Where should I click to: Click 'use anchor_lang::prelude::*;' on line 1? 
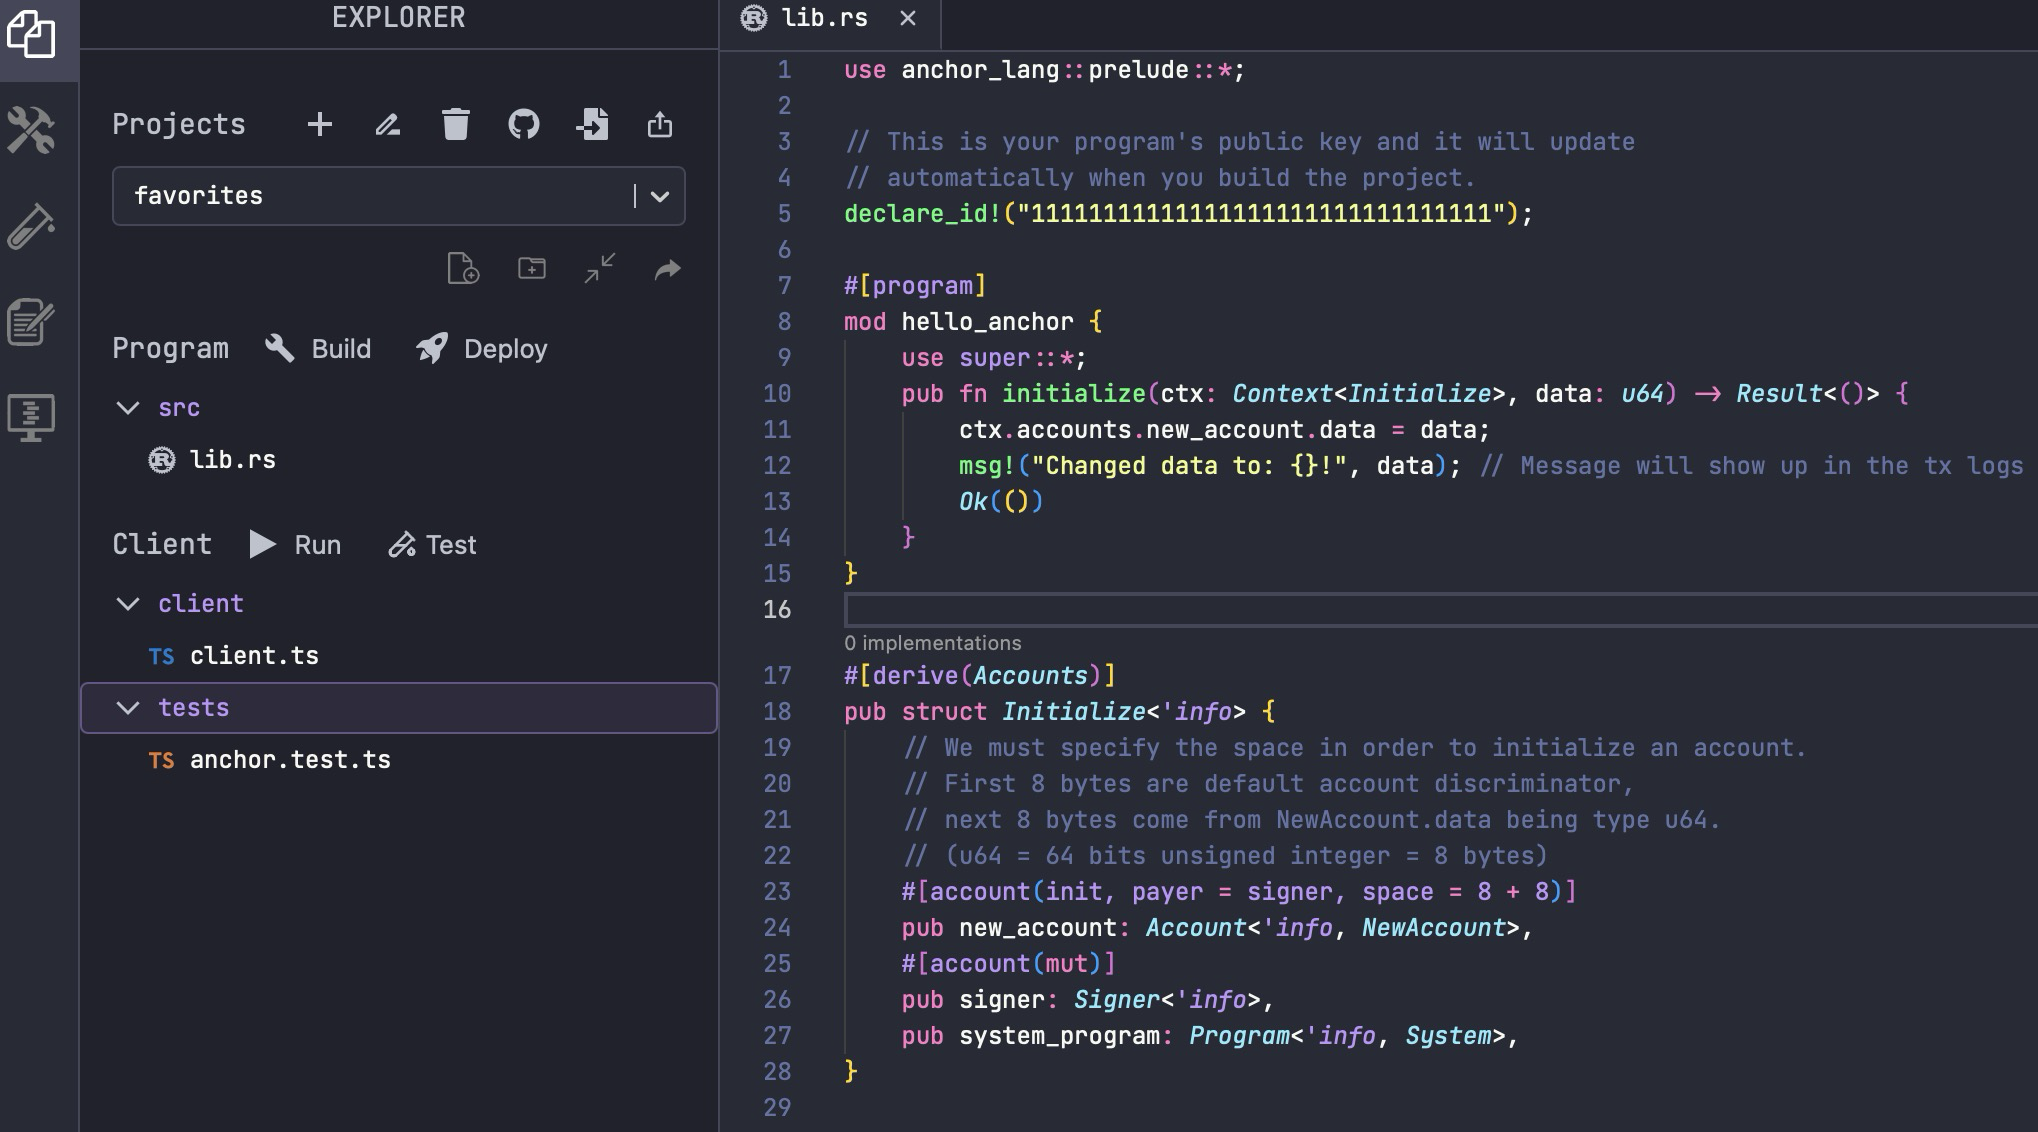[x=1044, y=70]
